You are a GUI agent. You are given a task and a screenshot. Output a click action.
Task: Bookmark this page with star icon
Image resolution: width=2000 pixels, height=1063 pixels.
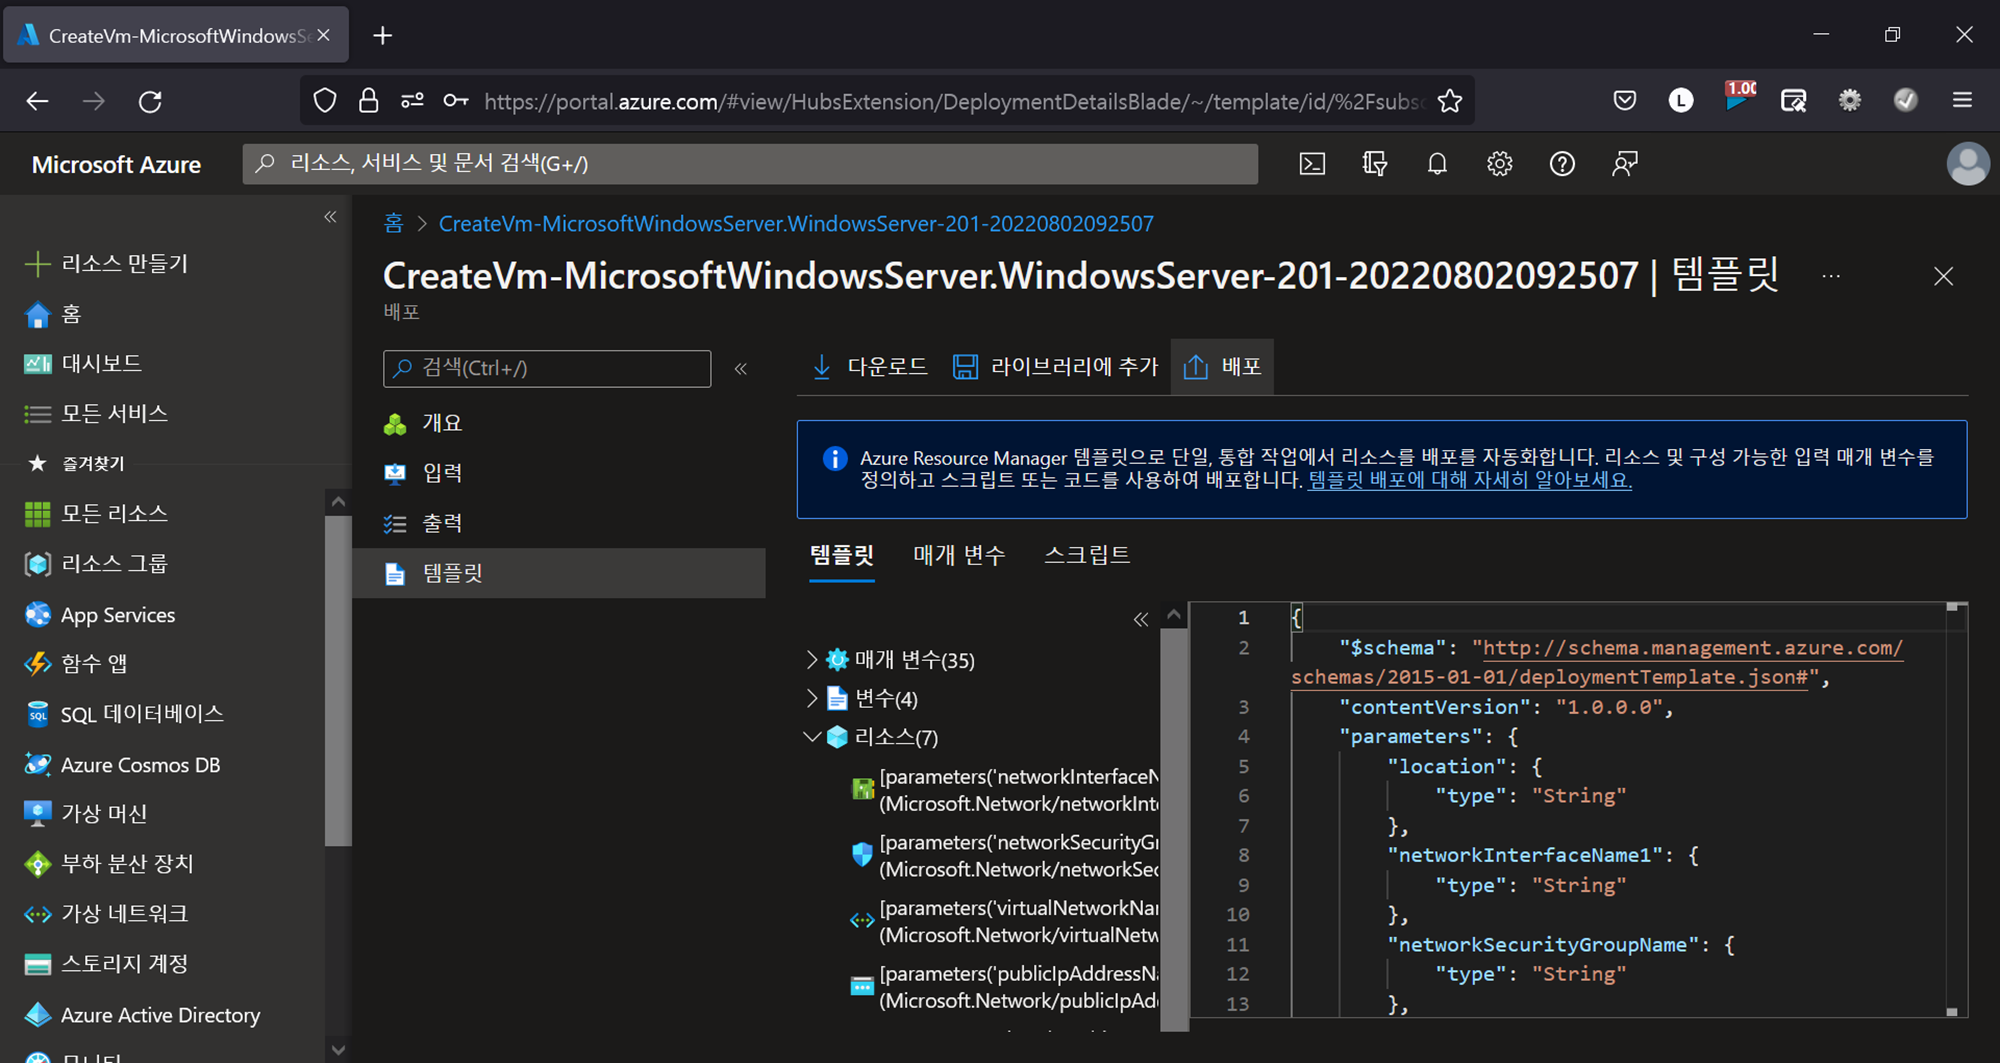tap(1450, 101)
